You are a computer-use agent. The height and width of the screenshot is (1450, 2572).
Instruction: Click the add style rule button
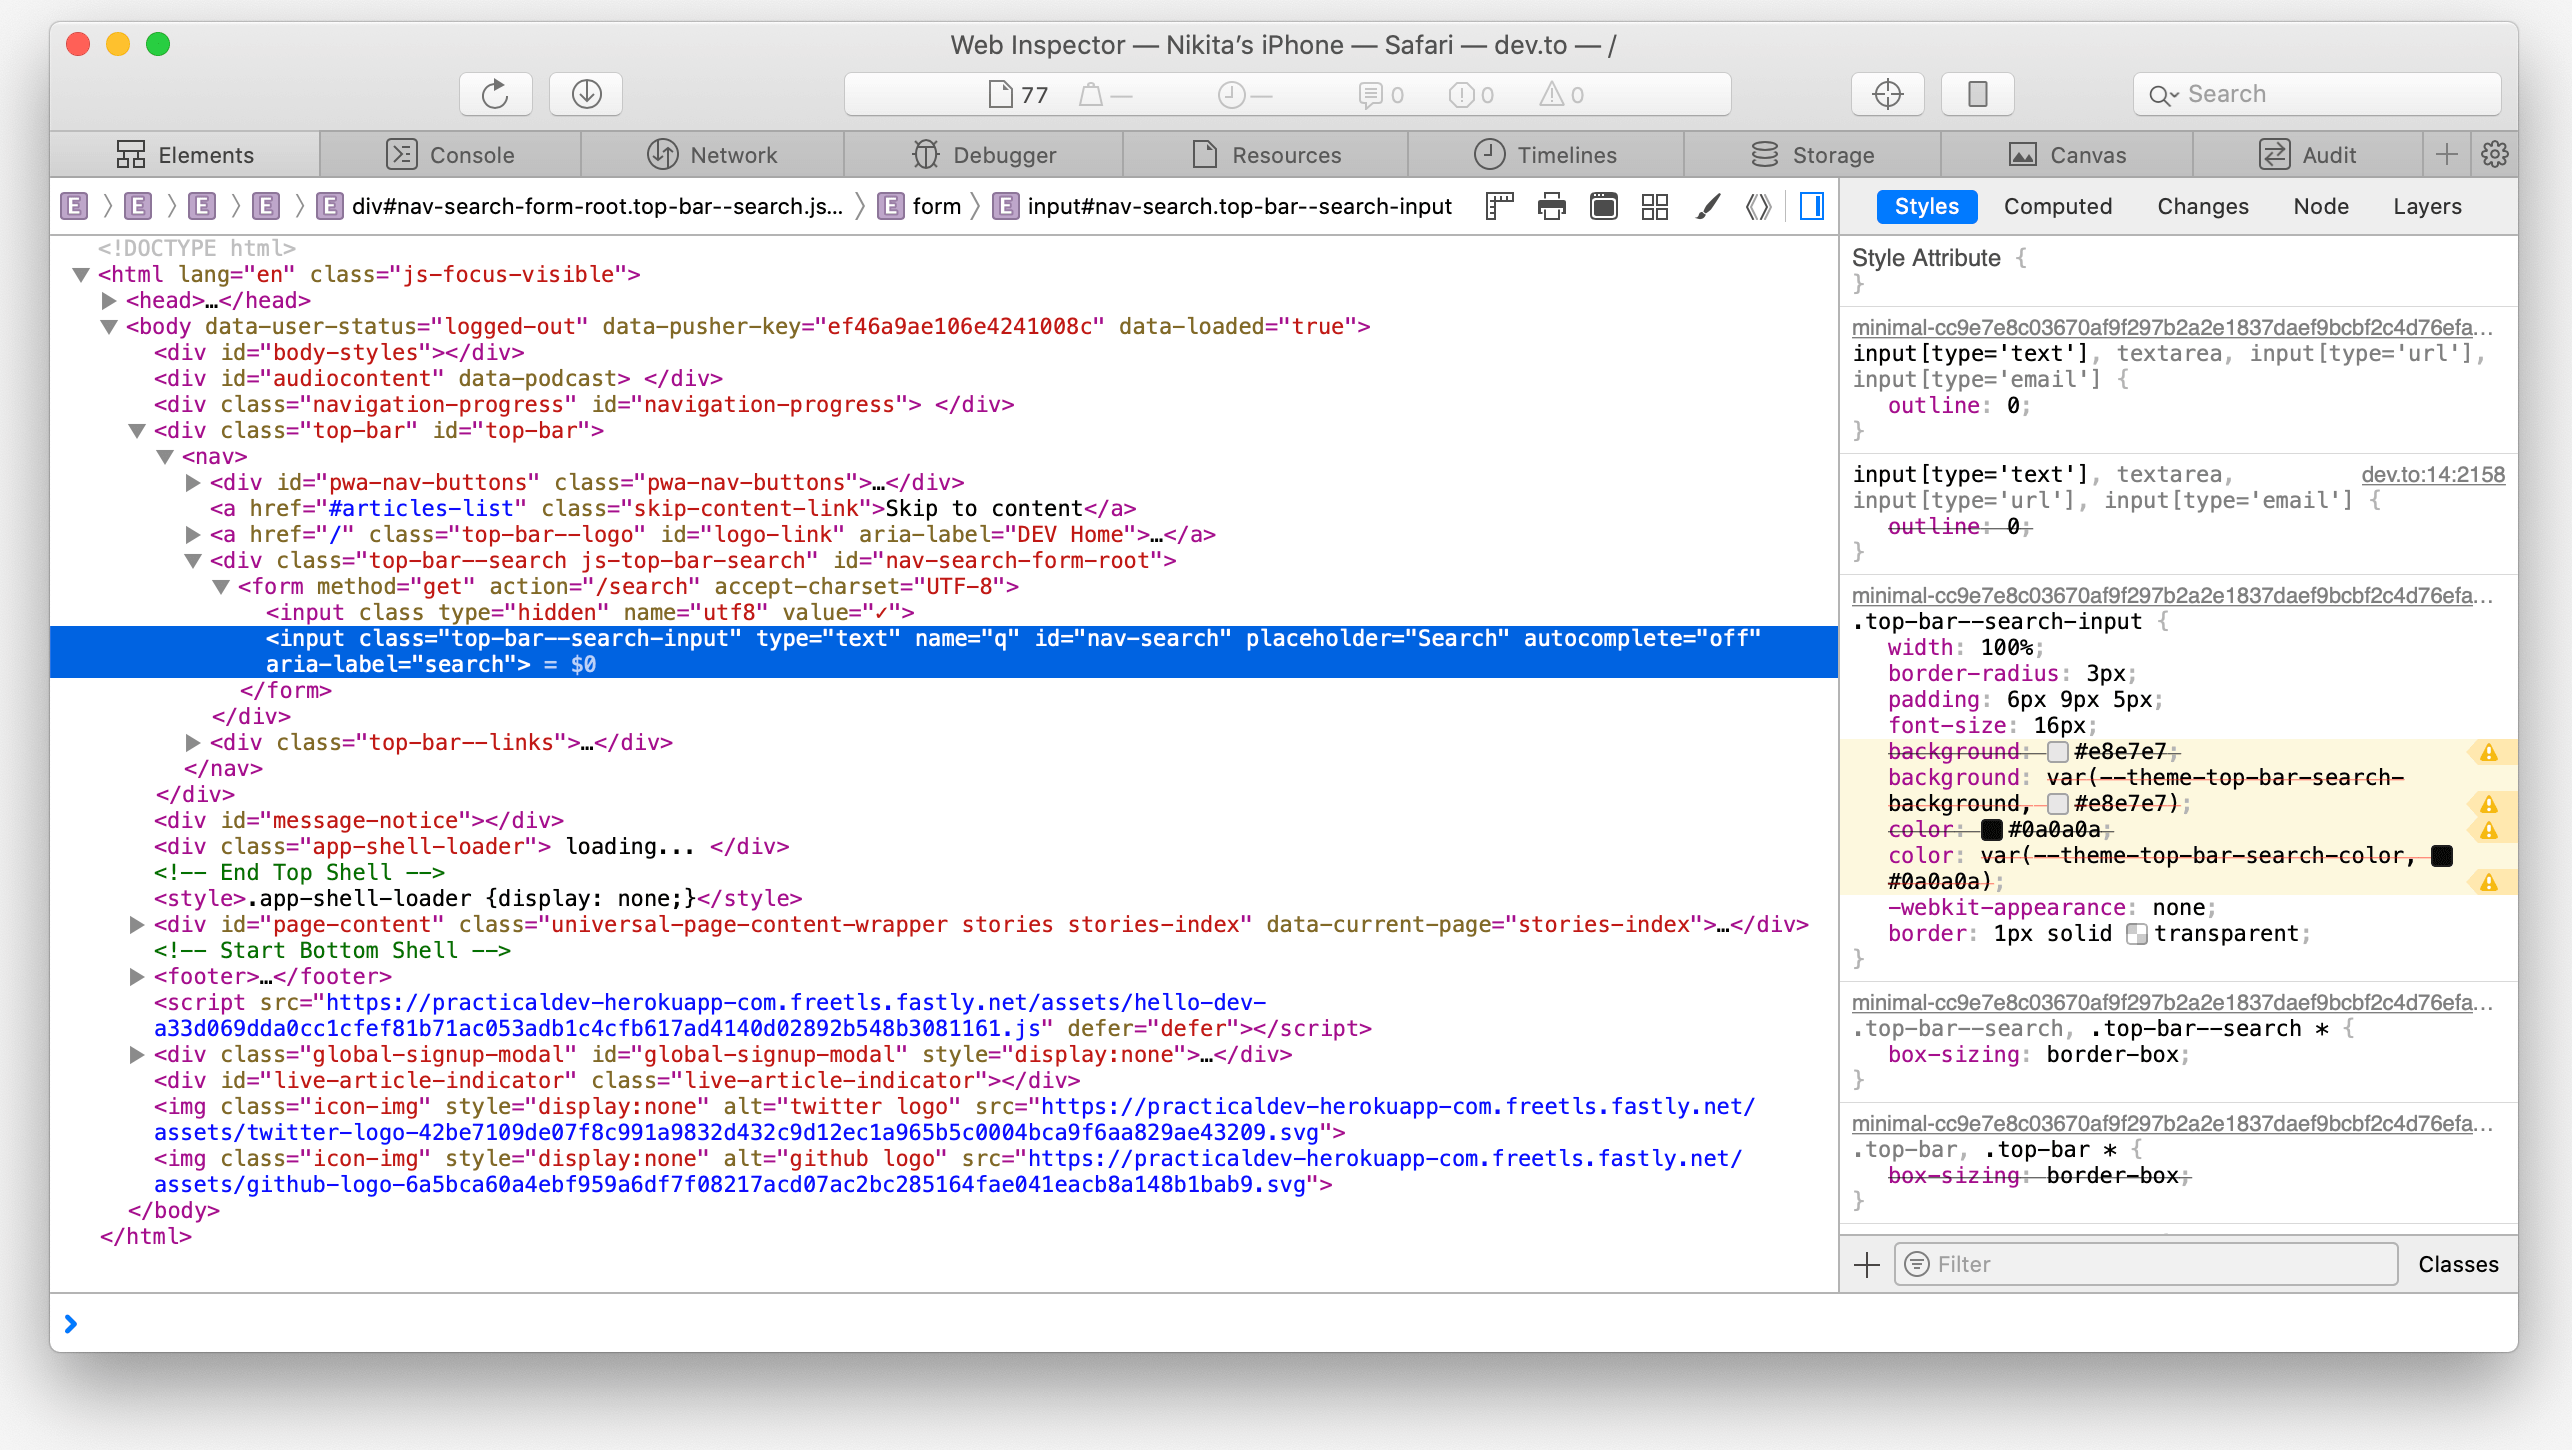click(x=1867, y=1263)
